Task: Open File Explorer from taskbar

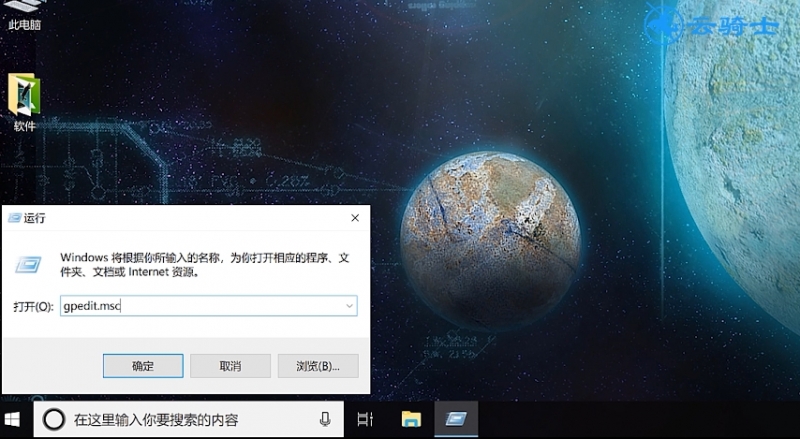Action: coord(411,420)
